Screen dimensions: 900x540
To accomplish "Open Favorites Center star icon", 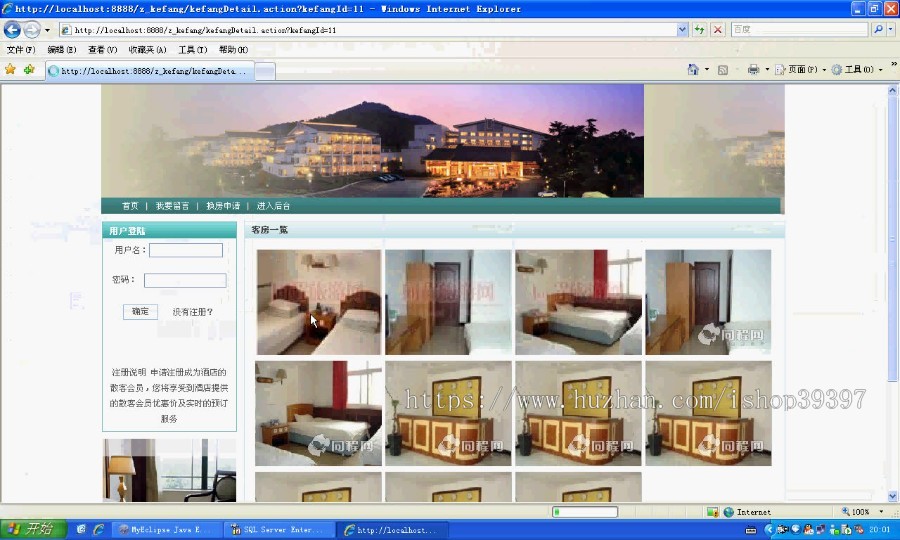I will pyautogui.click(x=10, y=70).
